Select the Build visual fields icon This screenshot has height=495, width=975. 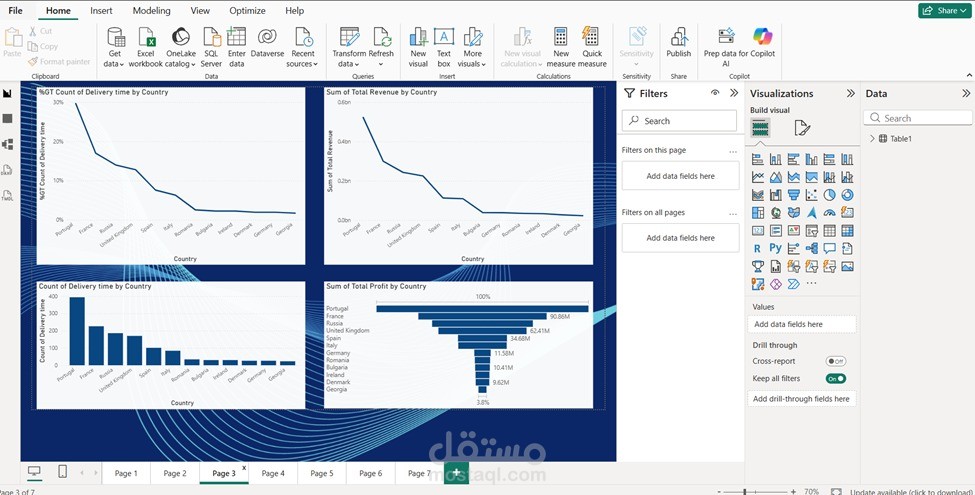coord(760,128)
